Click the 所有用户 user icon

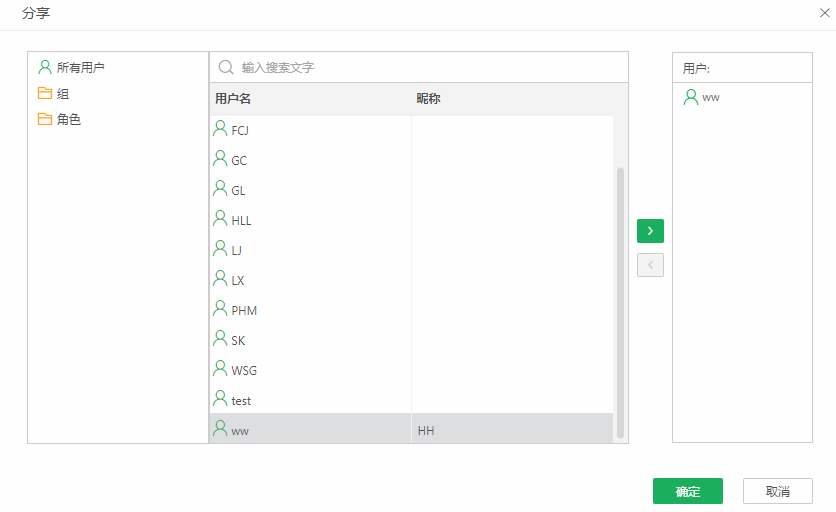(44, 67)
